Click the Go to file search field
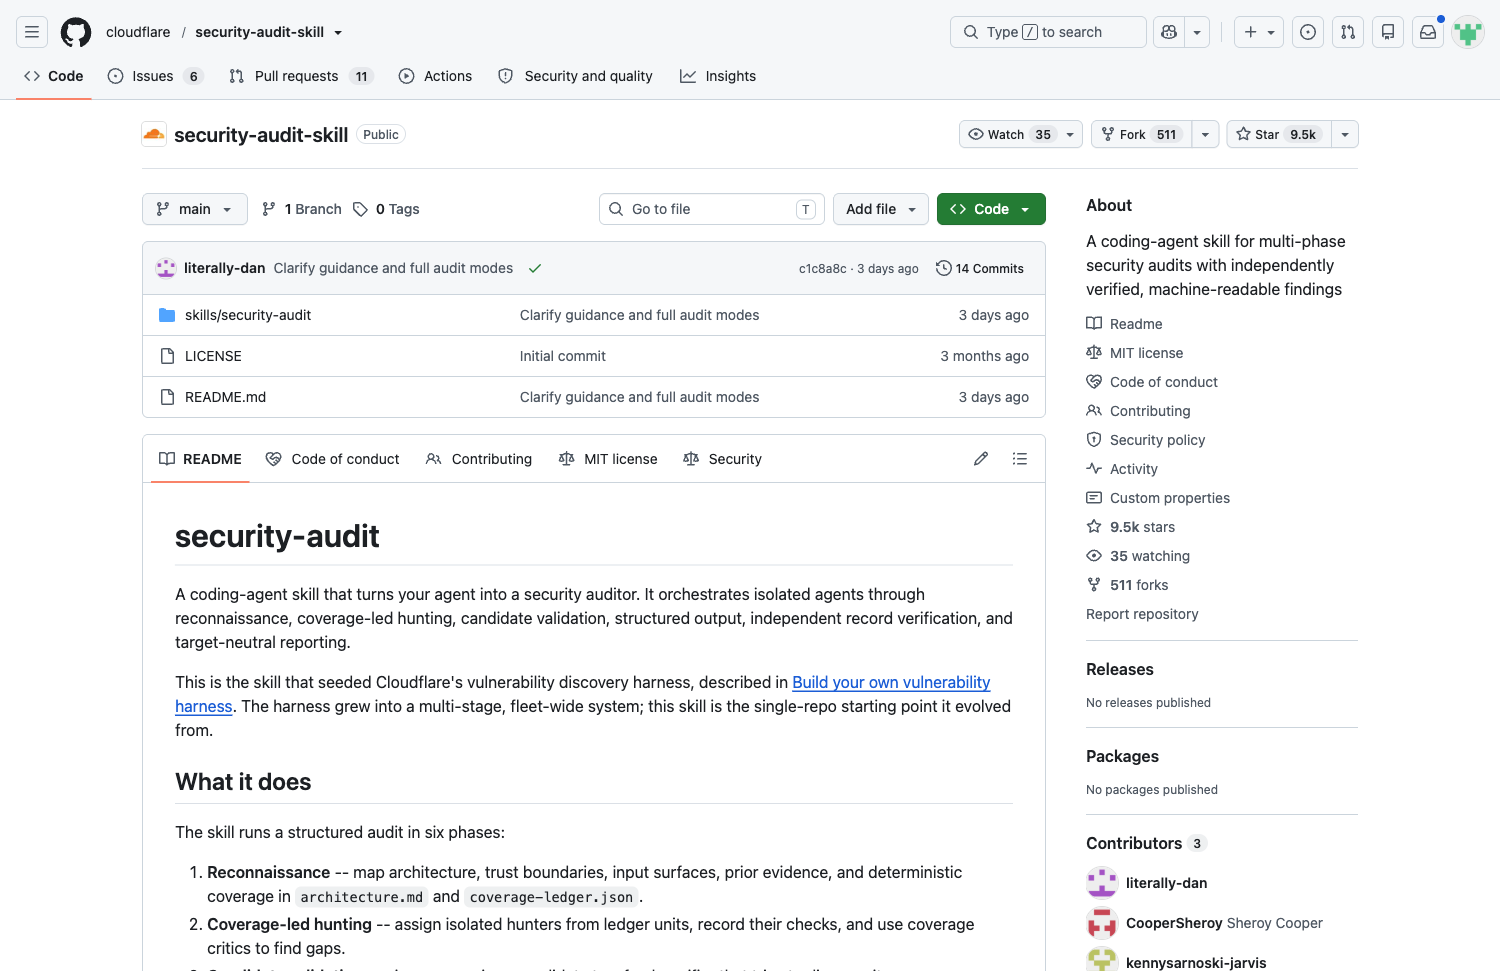1500x971 pixels. click(x=712, y=209)
